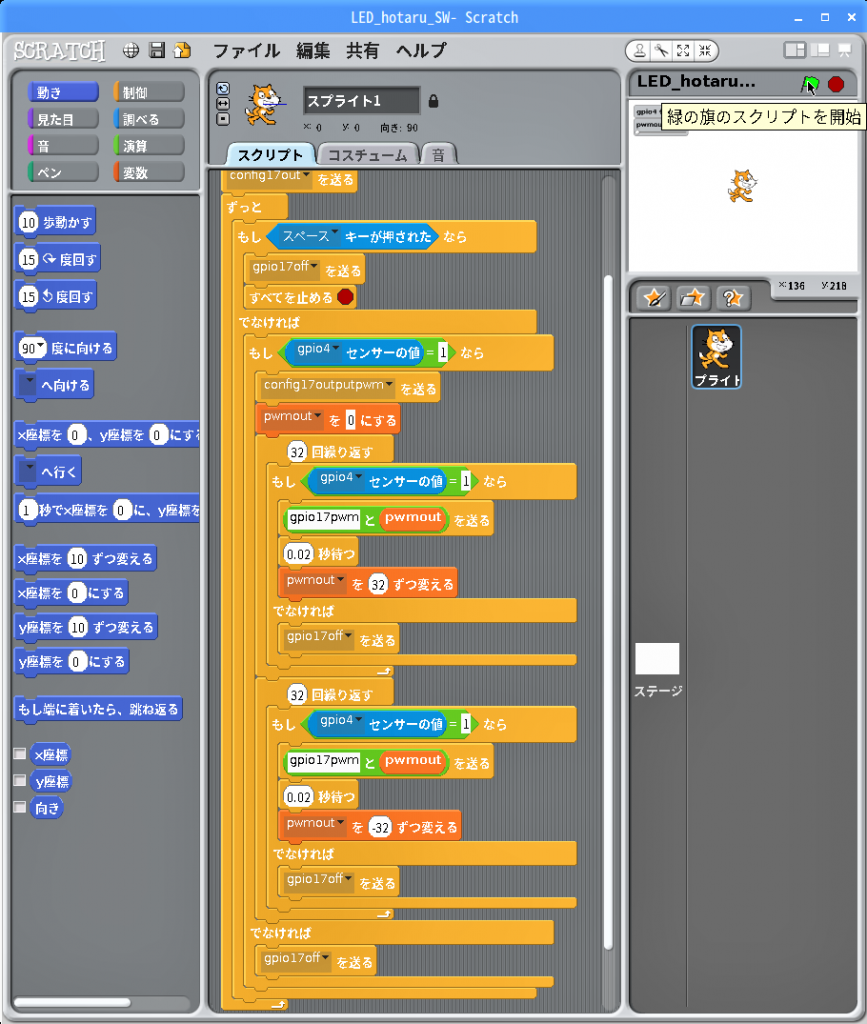Click the padlock icon beside the sprite name
Image resolution: width=867 pixels, height=1024 pixels.
(433, 101)
